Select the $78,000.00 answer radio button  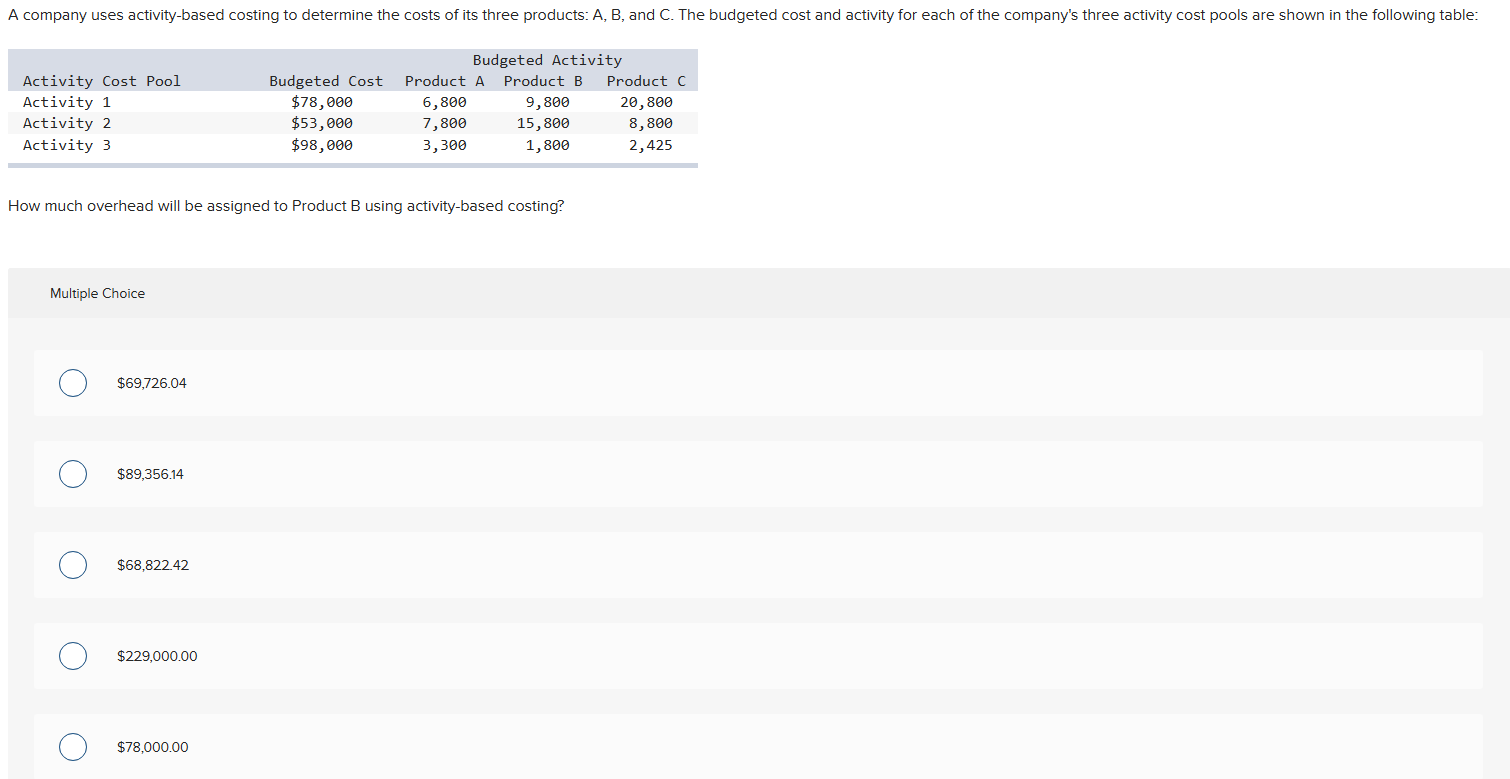click(72, 747)
